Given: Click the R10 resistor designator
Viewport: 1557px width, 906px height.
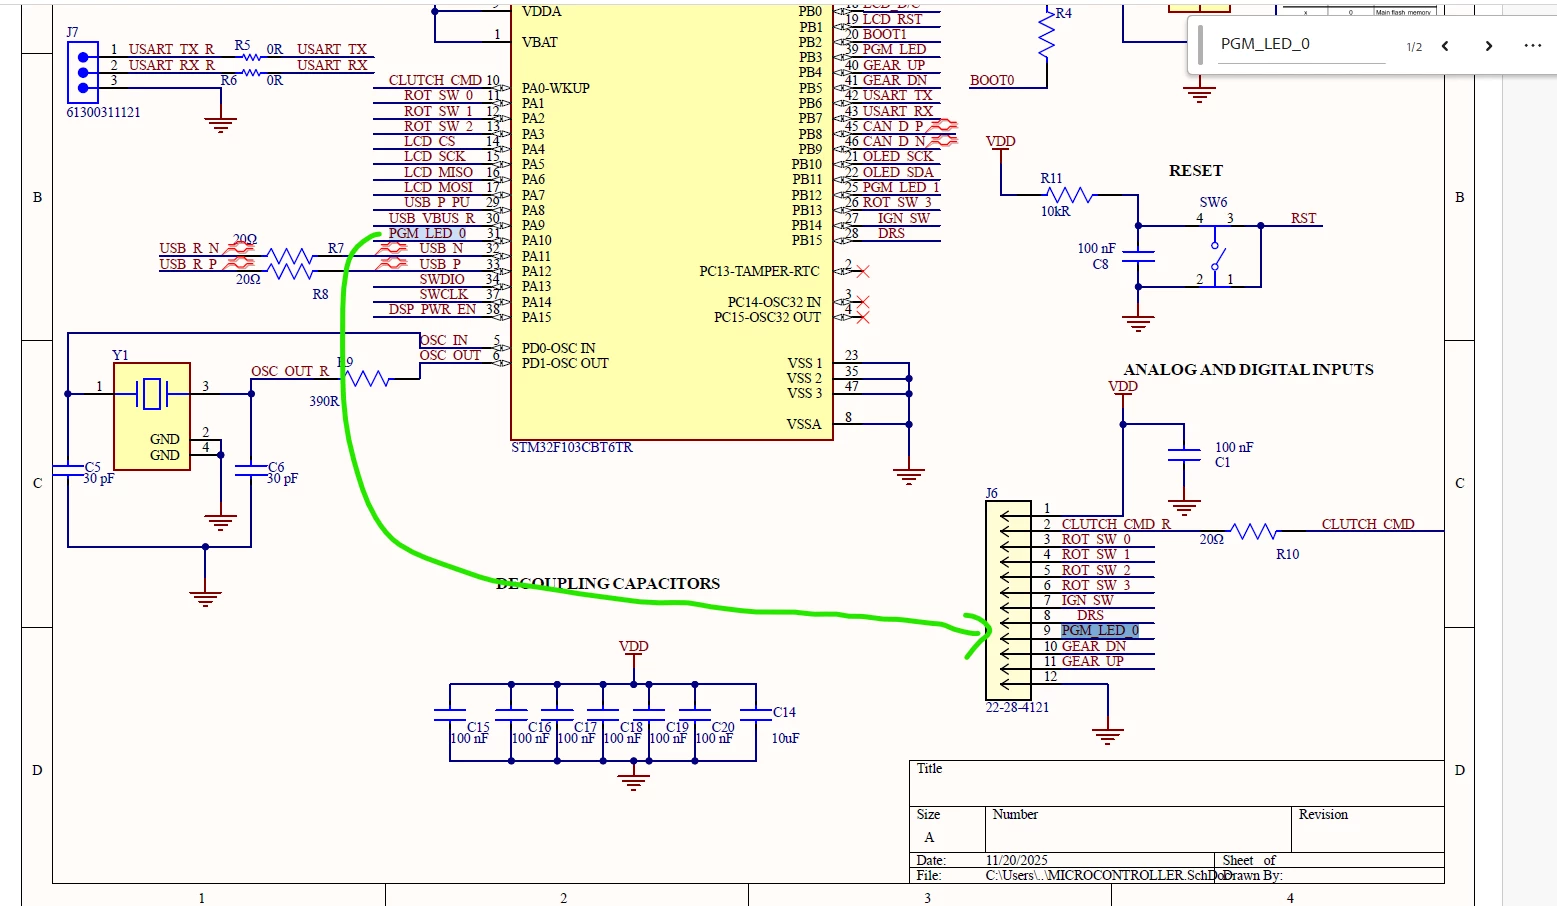Looking at the screenshot, I should pos(1287,555).
